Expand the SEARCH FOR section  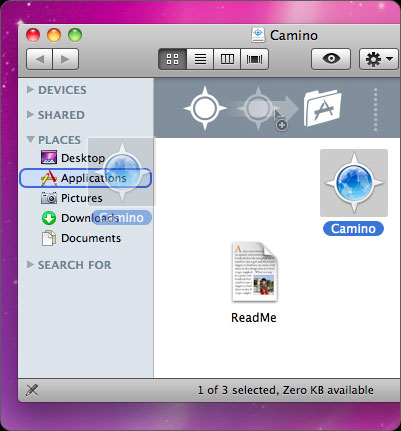[x=30, y=264]
